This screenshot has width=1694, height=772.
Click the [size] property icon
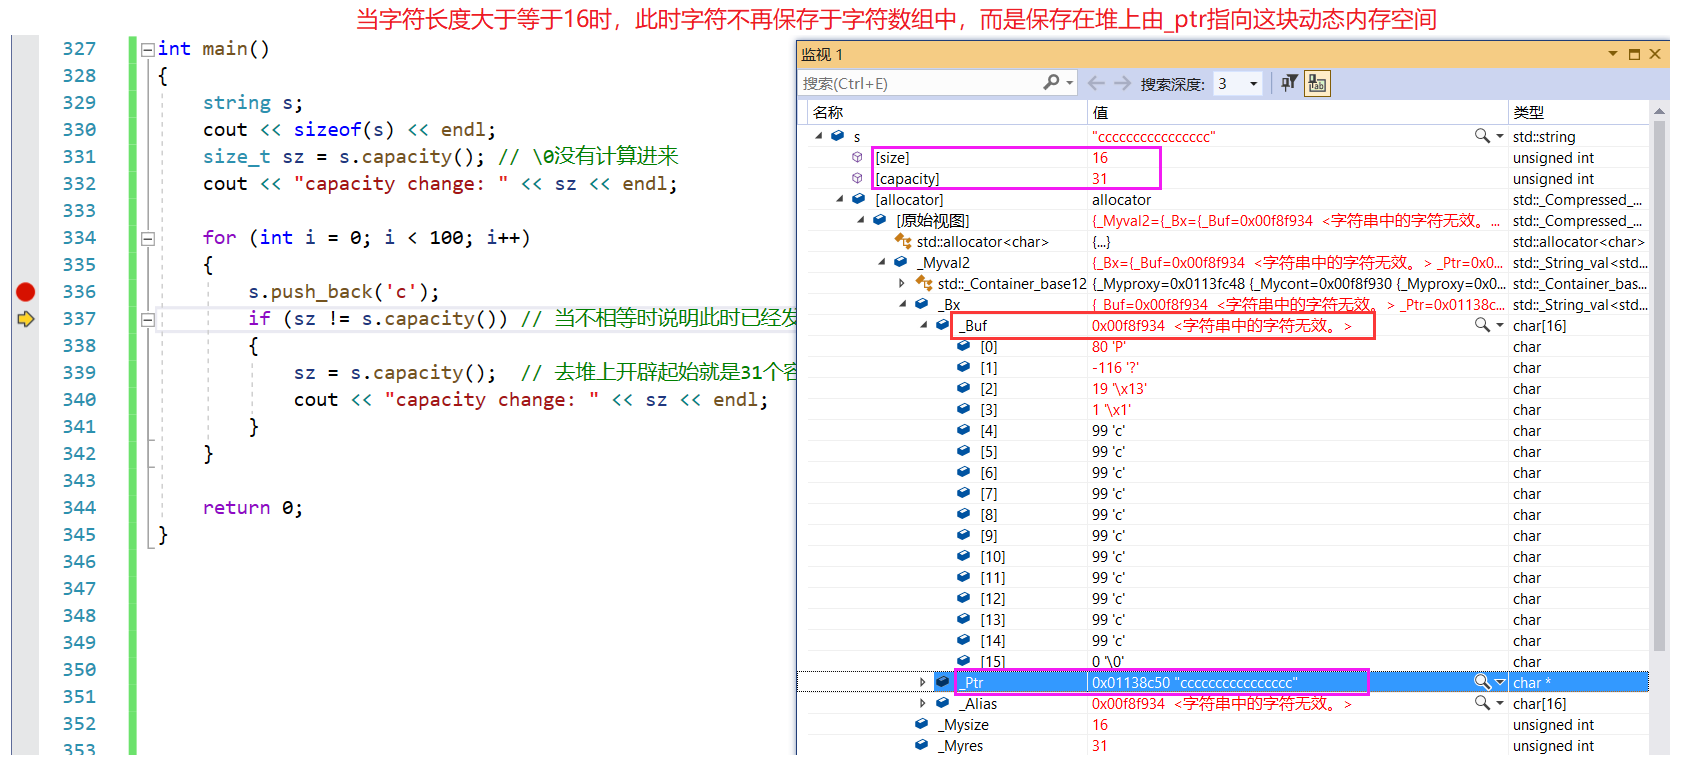point(857,157)
